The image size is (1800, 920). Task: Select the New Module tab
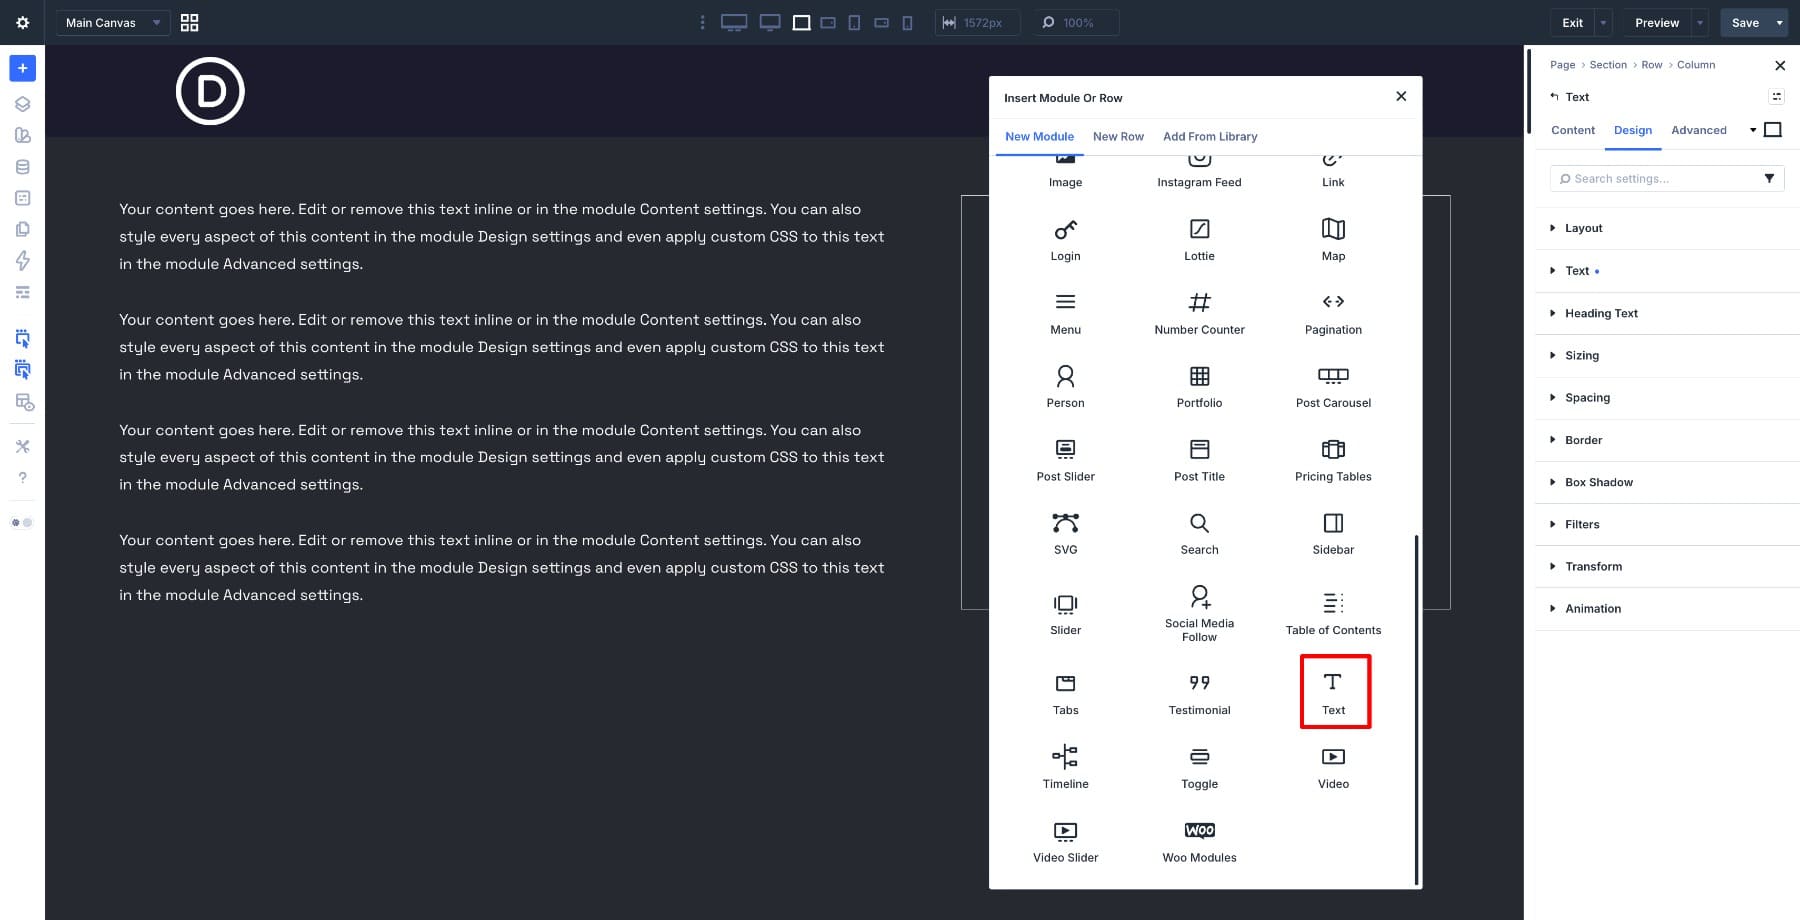tap(1039, 136)
